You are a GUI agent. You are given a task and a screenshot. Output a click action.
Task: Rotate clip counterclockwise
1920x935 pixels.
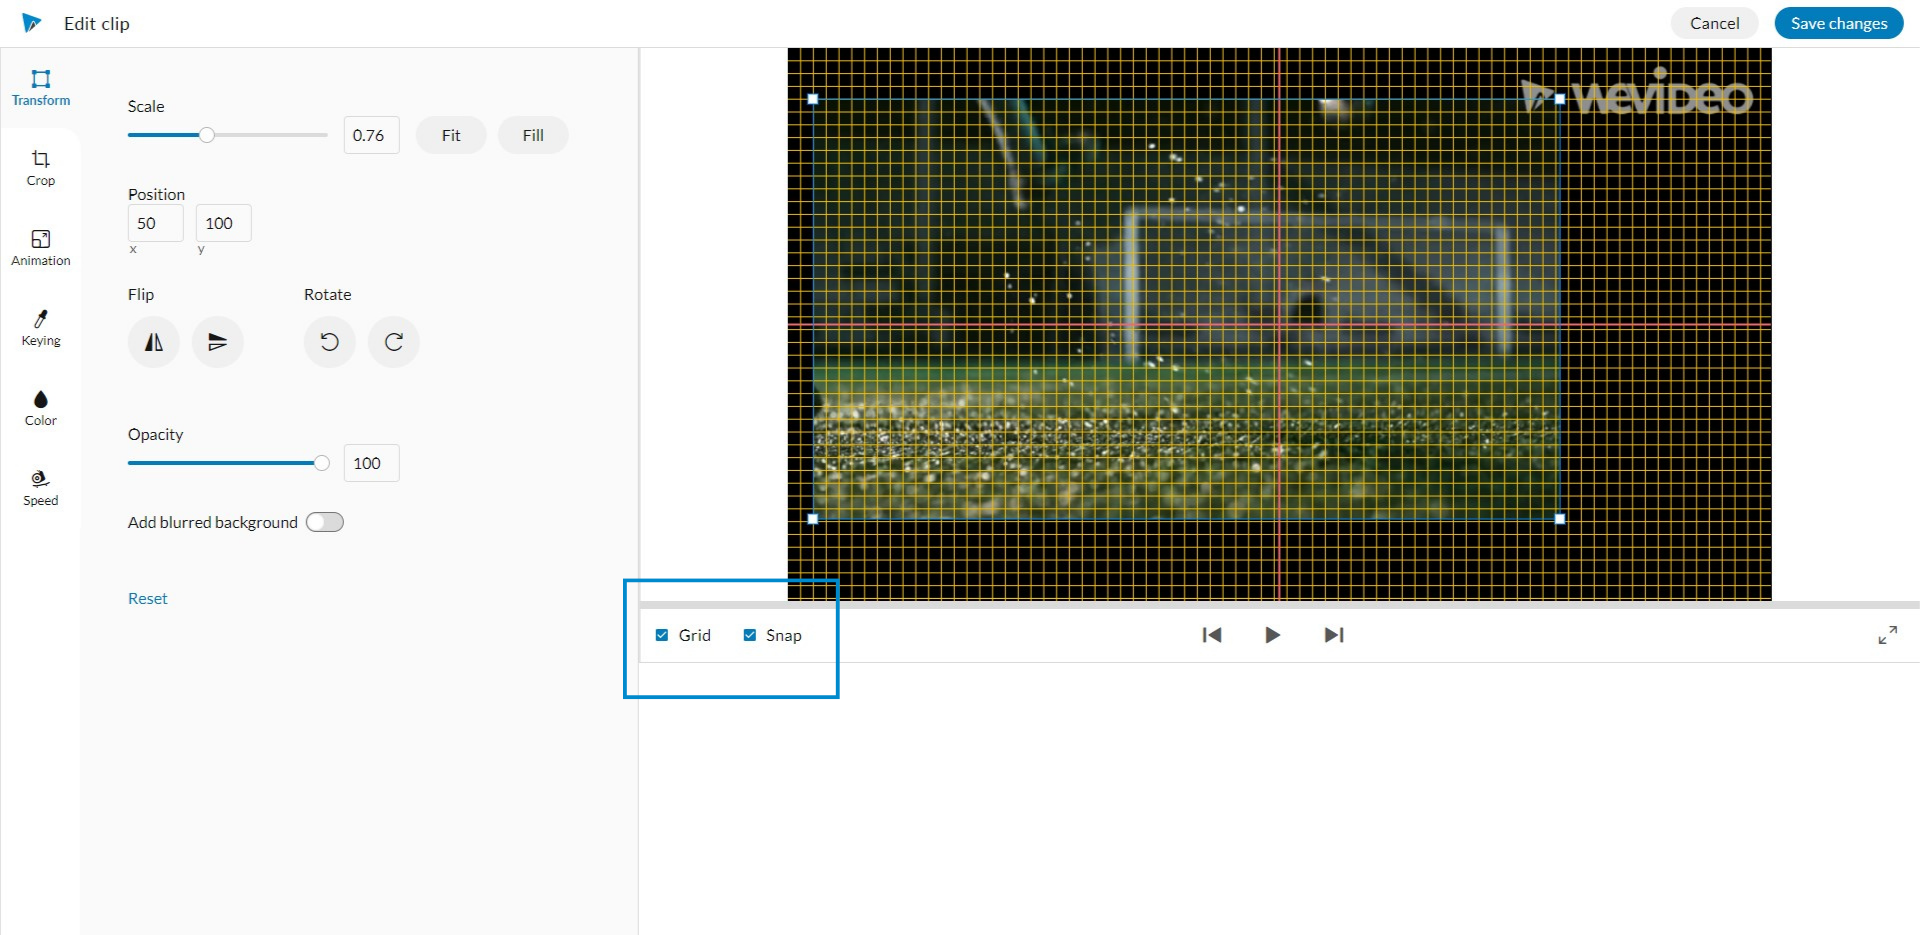coord(329,342)
